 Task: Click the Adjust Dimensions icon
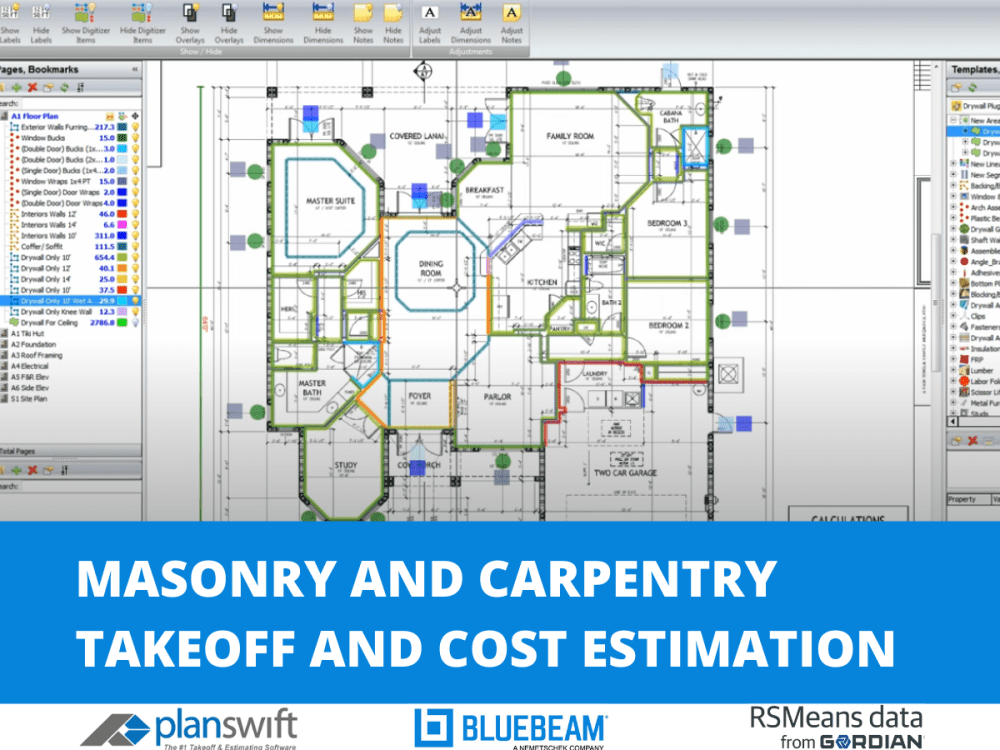point(471,11)
